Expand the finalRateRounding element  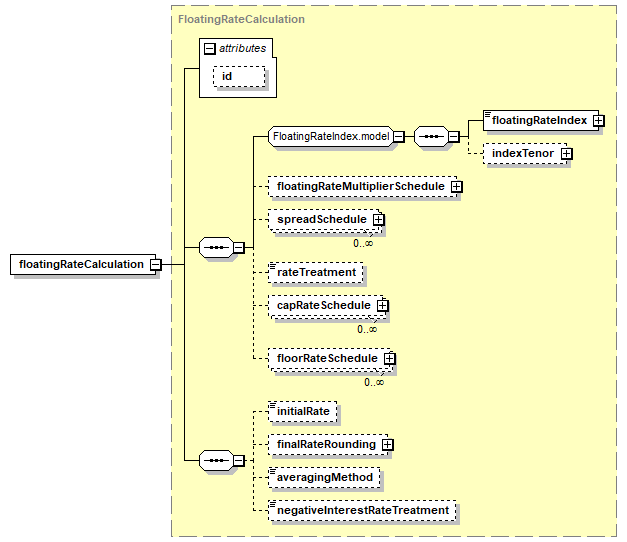388,444
